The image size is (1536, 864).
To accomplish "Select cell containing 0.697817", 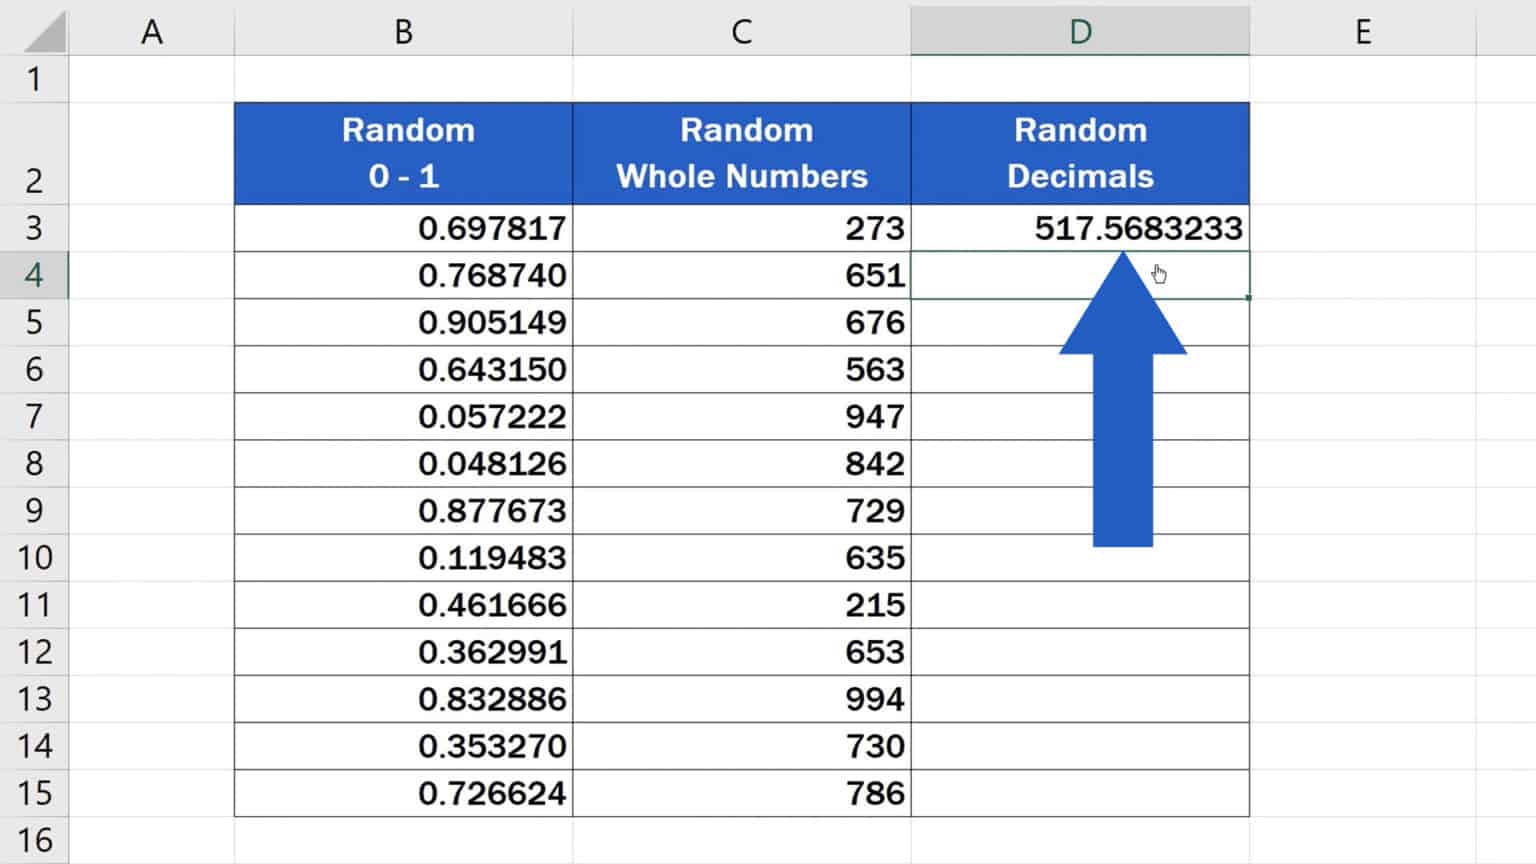I will pos(403,228).
